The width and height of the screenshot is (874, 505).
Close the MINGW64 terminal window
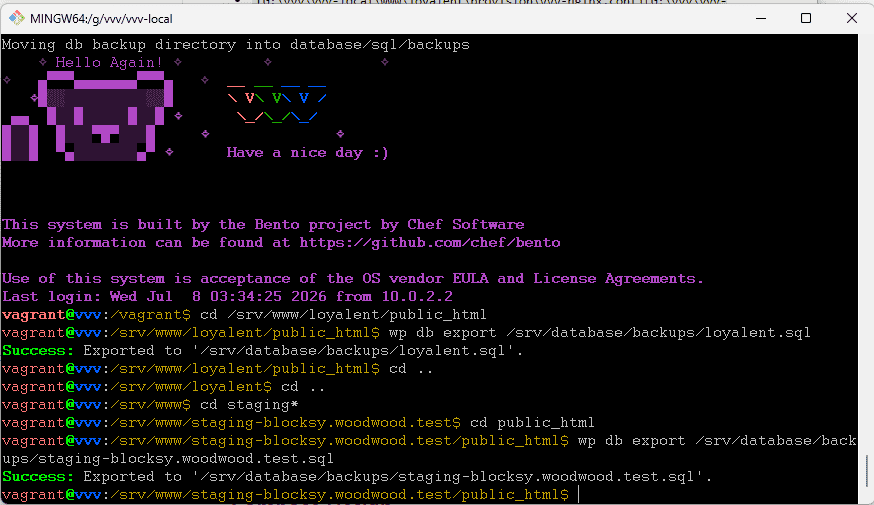point(852,18)
